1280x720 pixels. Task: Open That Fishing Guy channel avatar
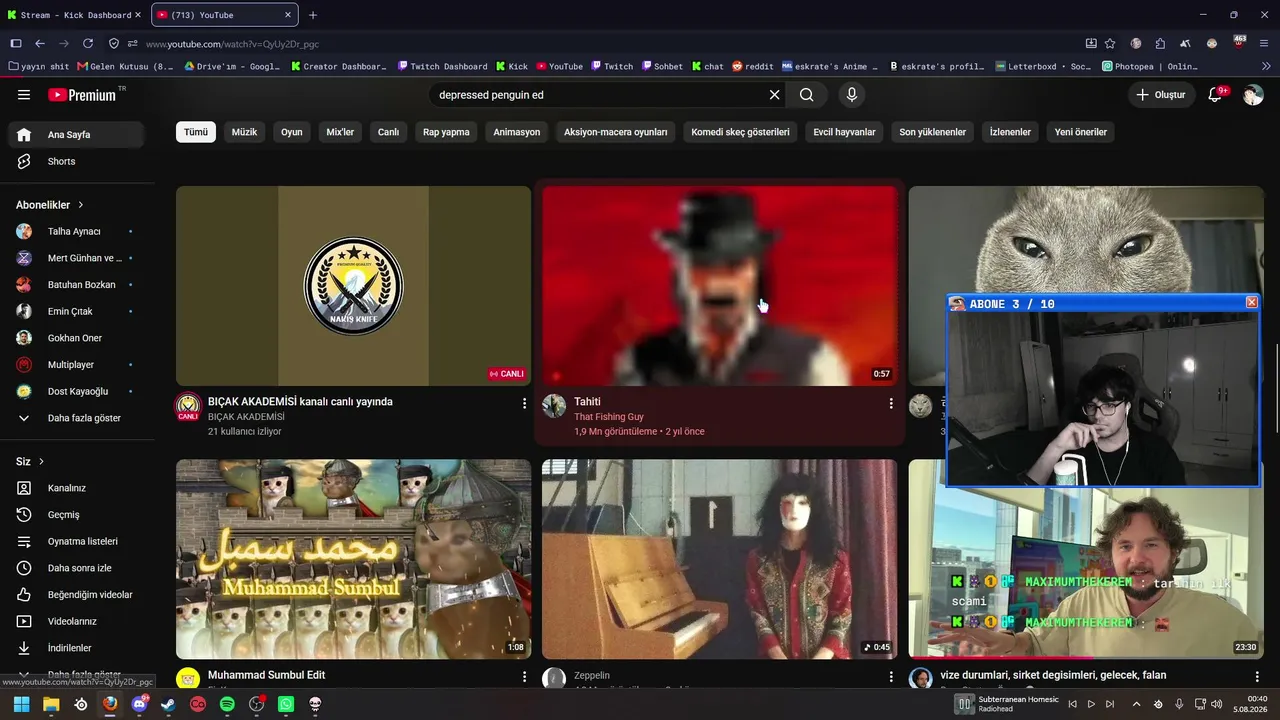pos(554,406)
